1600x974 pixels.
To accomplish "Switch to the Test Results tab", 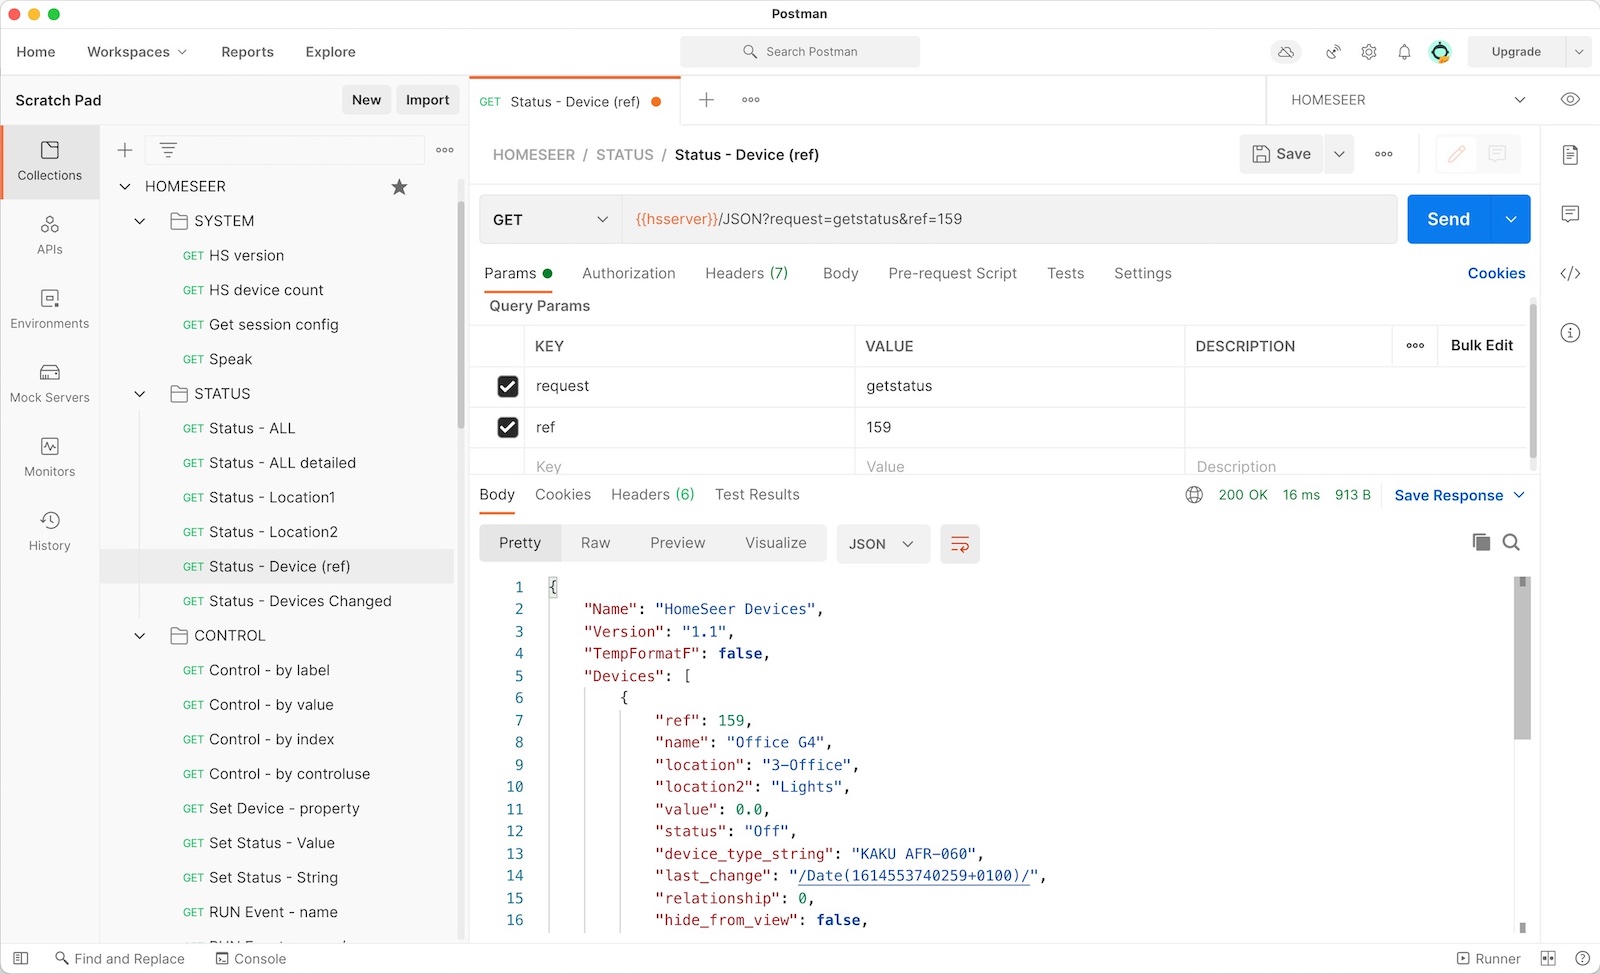I will coord(757,494).
